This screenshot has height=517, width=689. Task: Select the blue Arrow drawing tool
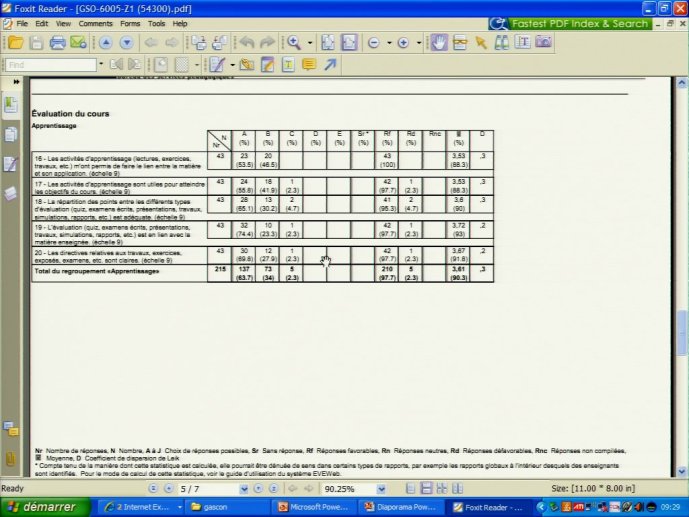point(330,65)
